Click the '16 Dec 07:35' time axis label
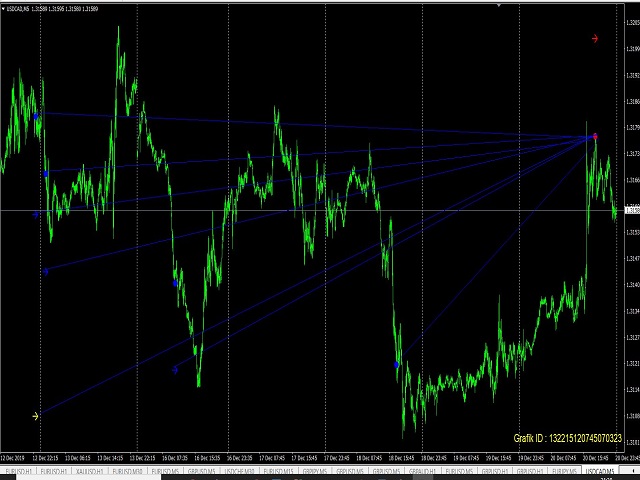Screen dimensions: 640x480 (x=175, y=458)
